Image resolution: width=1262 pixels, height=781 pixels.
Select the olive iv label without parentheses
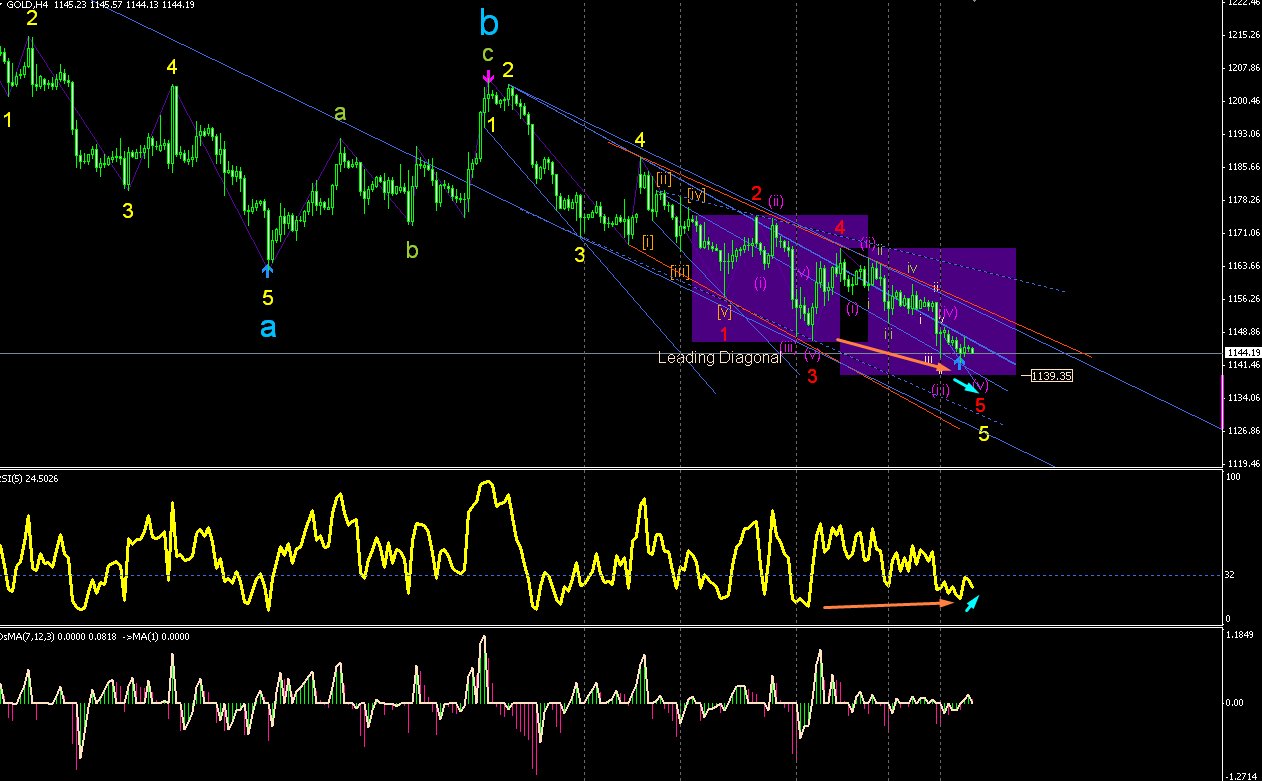click(x=912, y=268)
